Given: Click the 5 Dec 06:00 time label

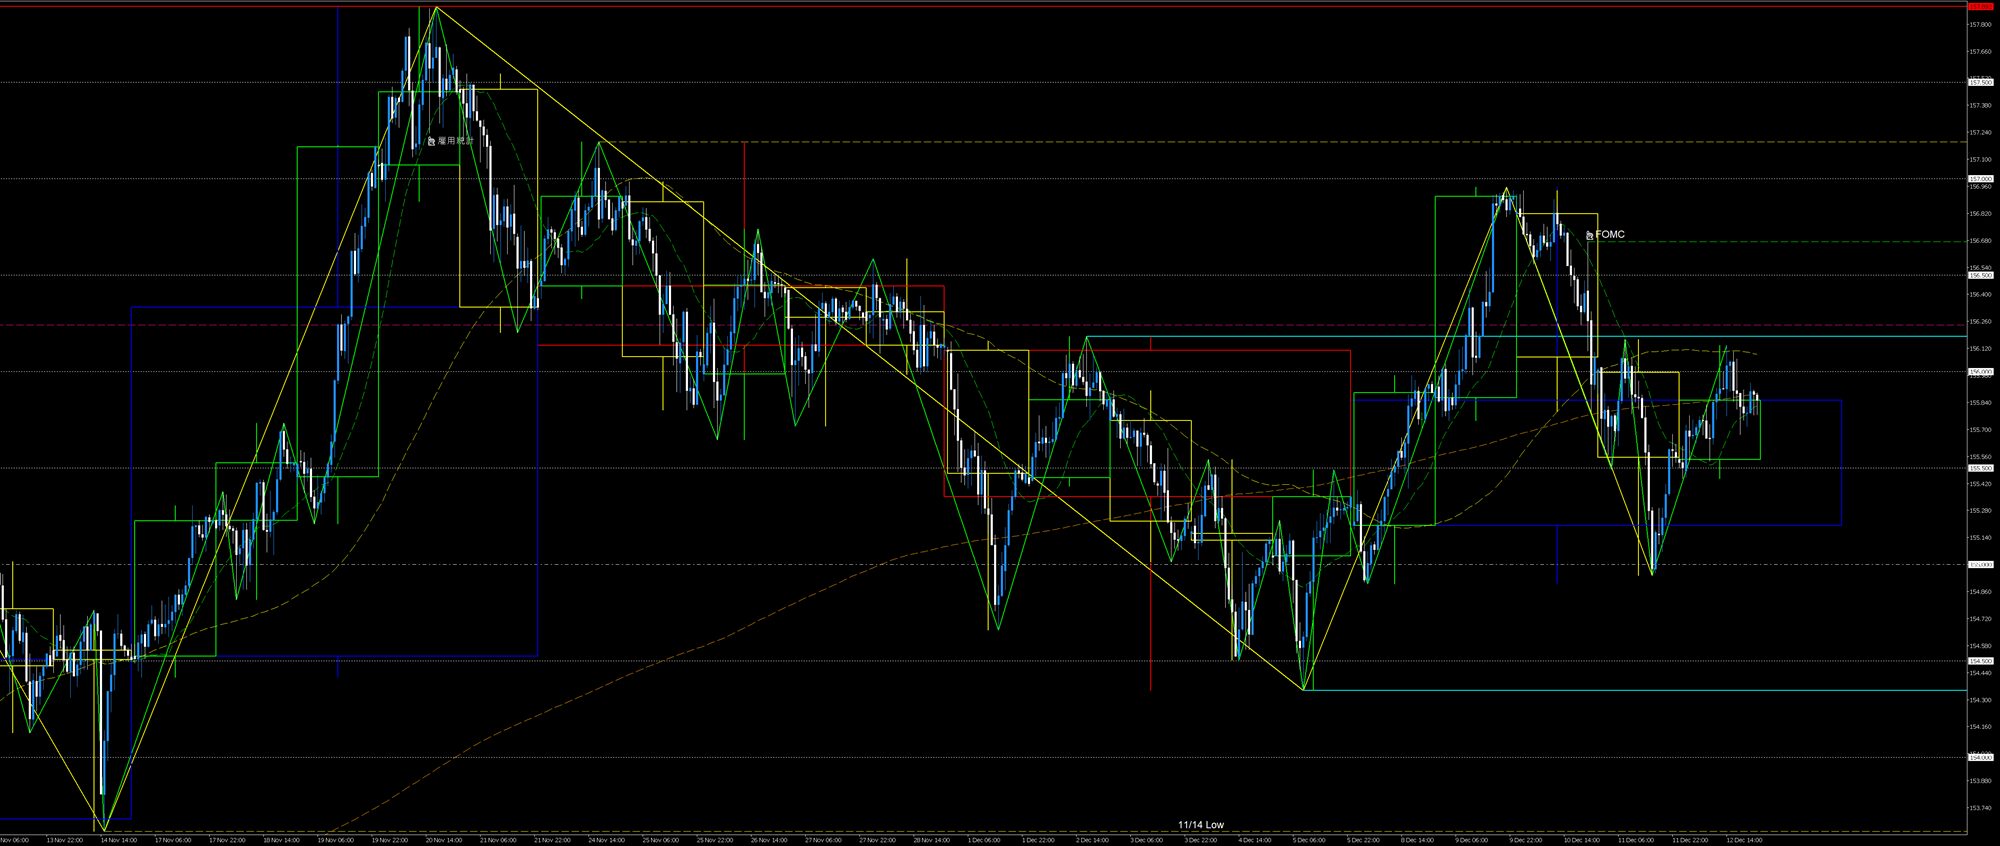Looking at the screenshot, I should click(1309, 840).
